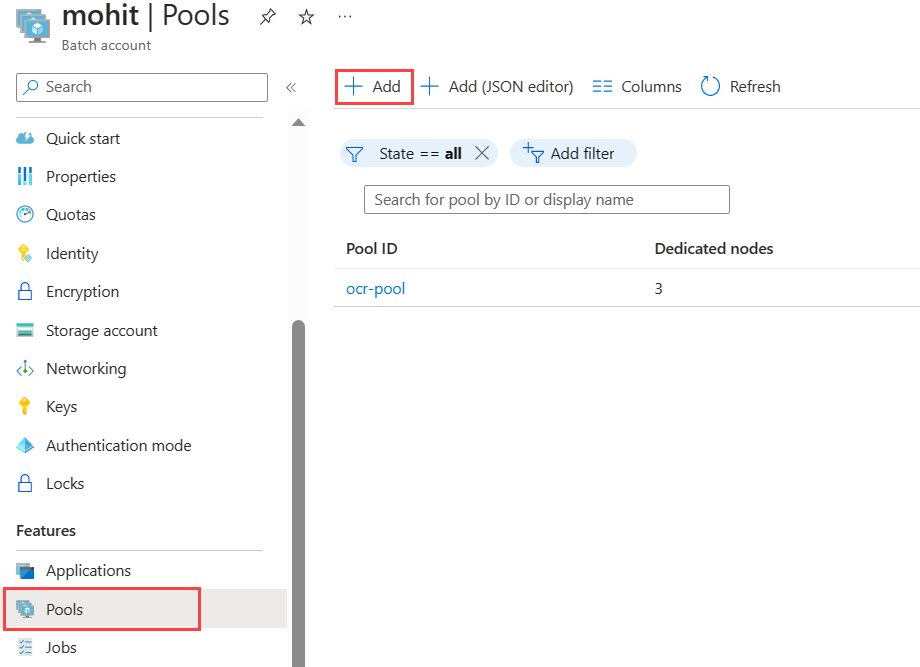
Task: Add mohit to favorites via star icon
Action: (x=306, y=16)
